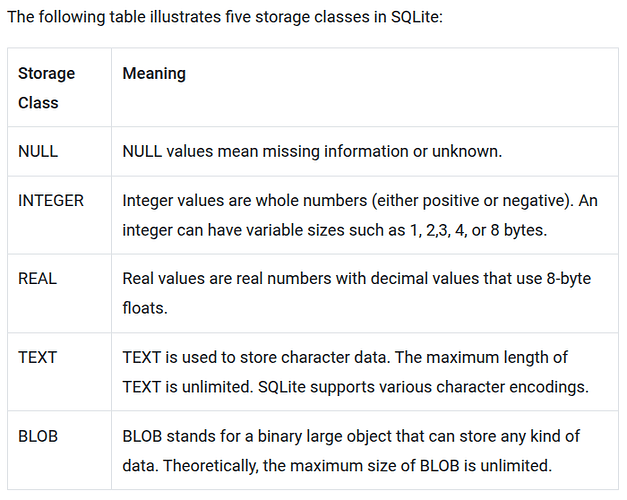Click the NULL values meaning description
Screen dimensions: 627x500
pos(311,152)
